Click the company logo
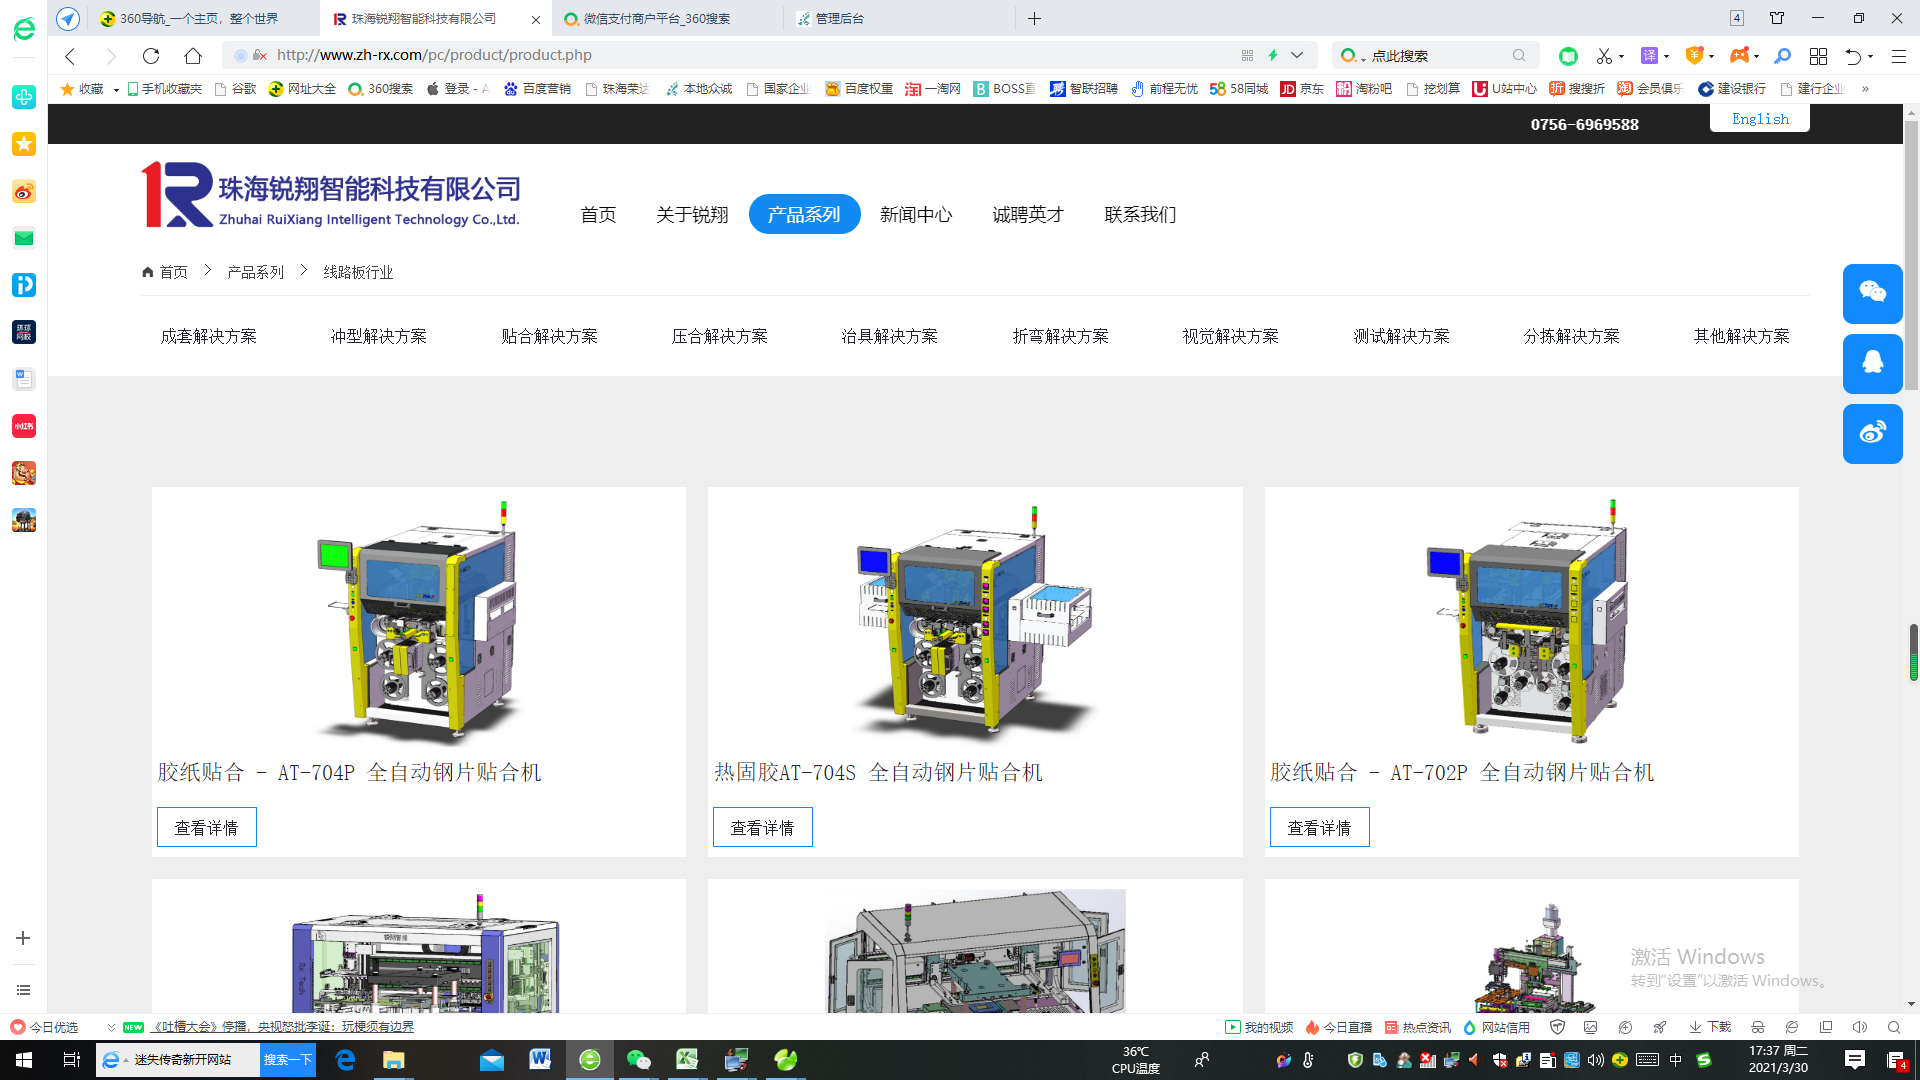 (x=330, y=195)
